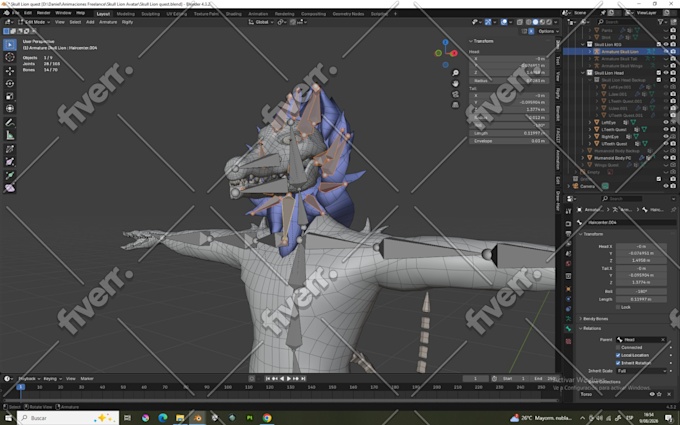Select the Shear tool
680x425 pixels.
coord(10,188)
